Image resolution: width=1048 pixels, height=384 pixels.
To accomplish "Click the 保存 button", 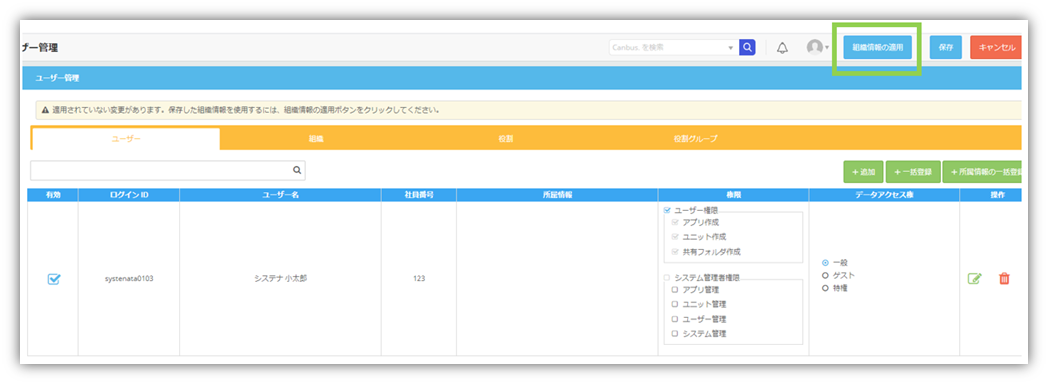I will pos(946,47).
